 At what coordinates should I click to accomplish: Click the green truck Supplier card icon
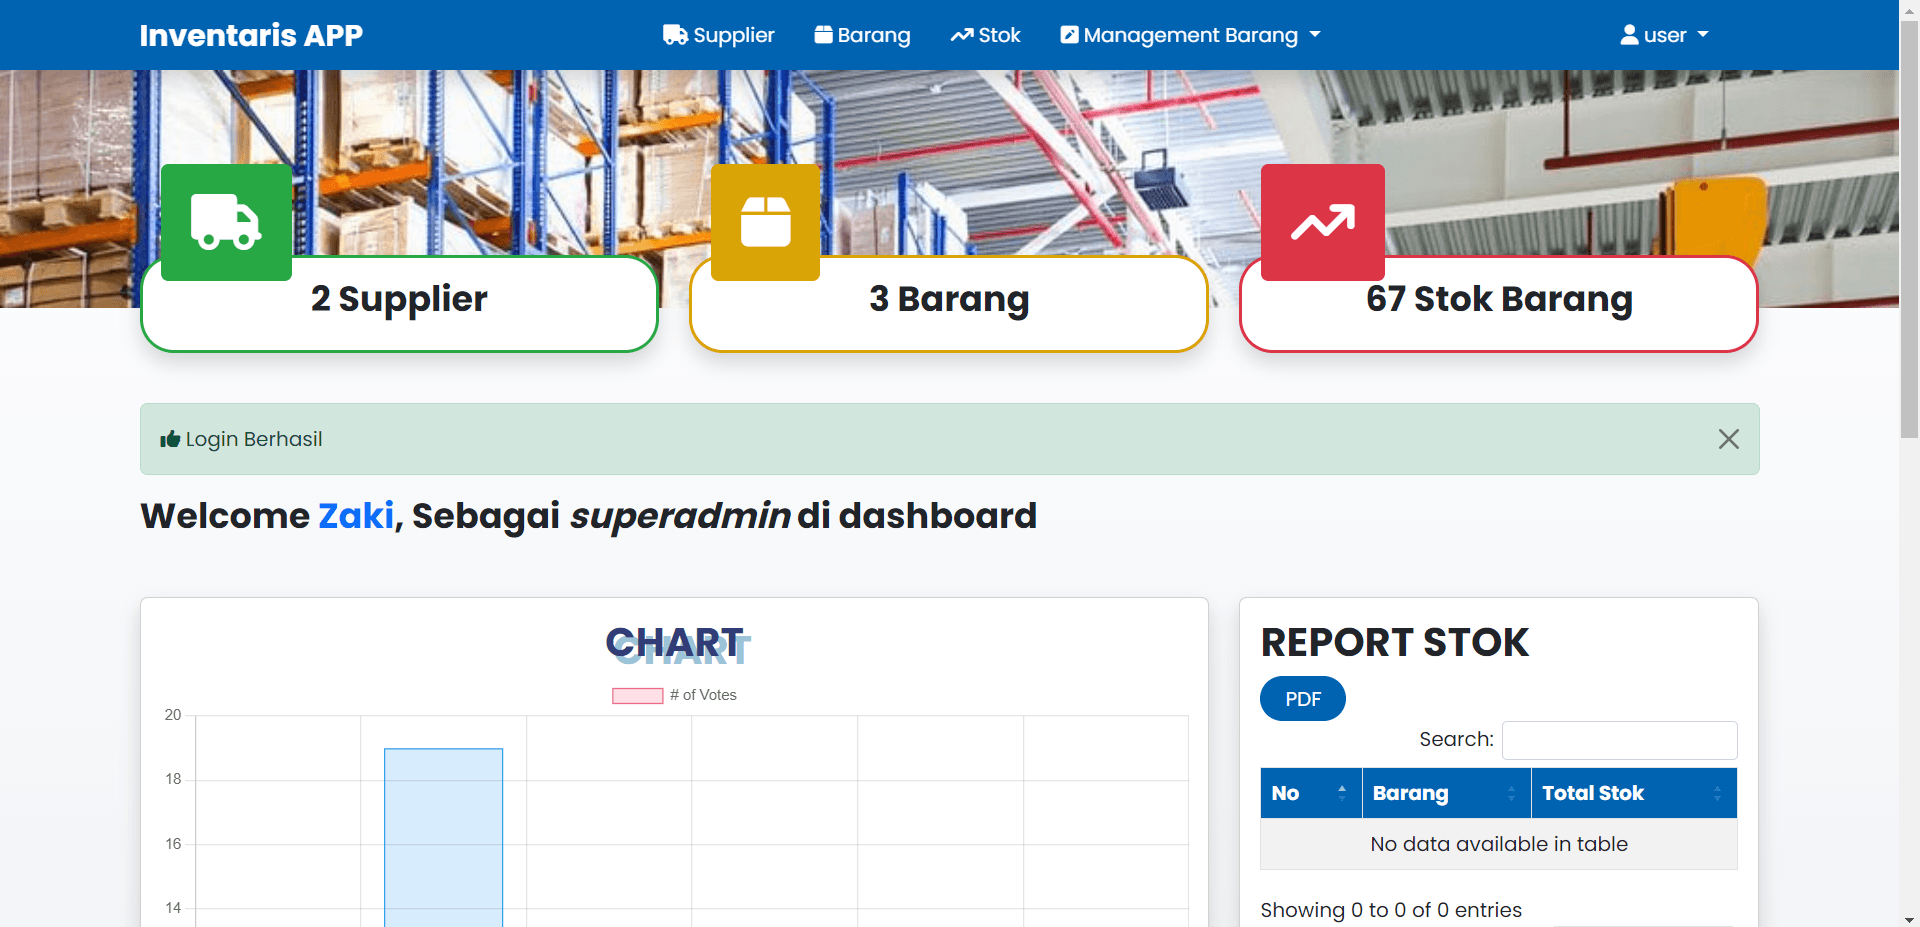[x=226, y=222]
